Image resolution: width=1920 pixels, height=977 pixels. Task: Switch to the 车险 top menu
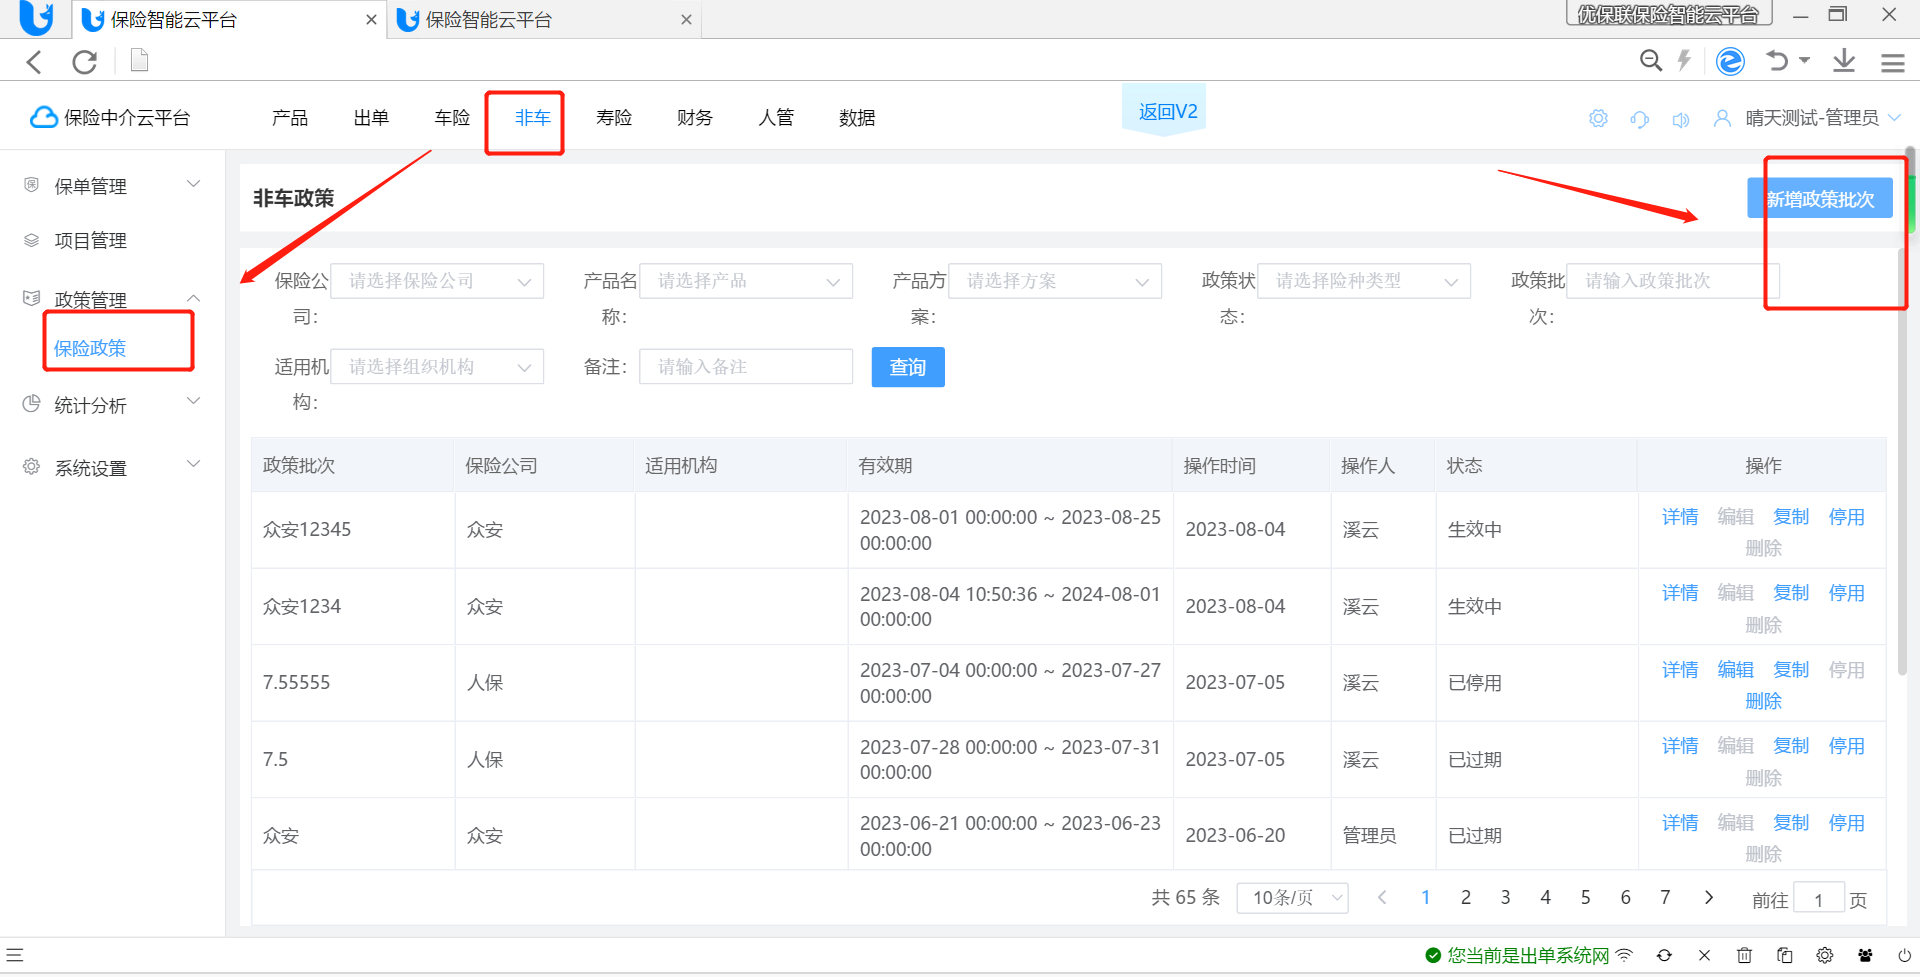pos(452,118)
